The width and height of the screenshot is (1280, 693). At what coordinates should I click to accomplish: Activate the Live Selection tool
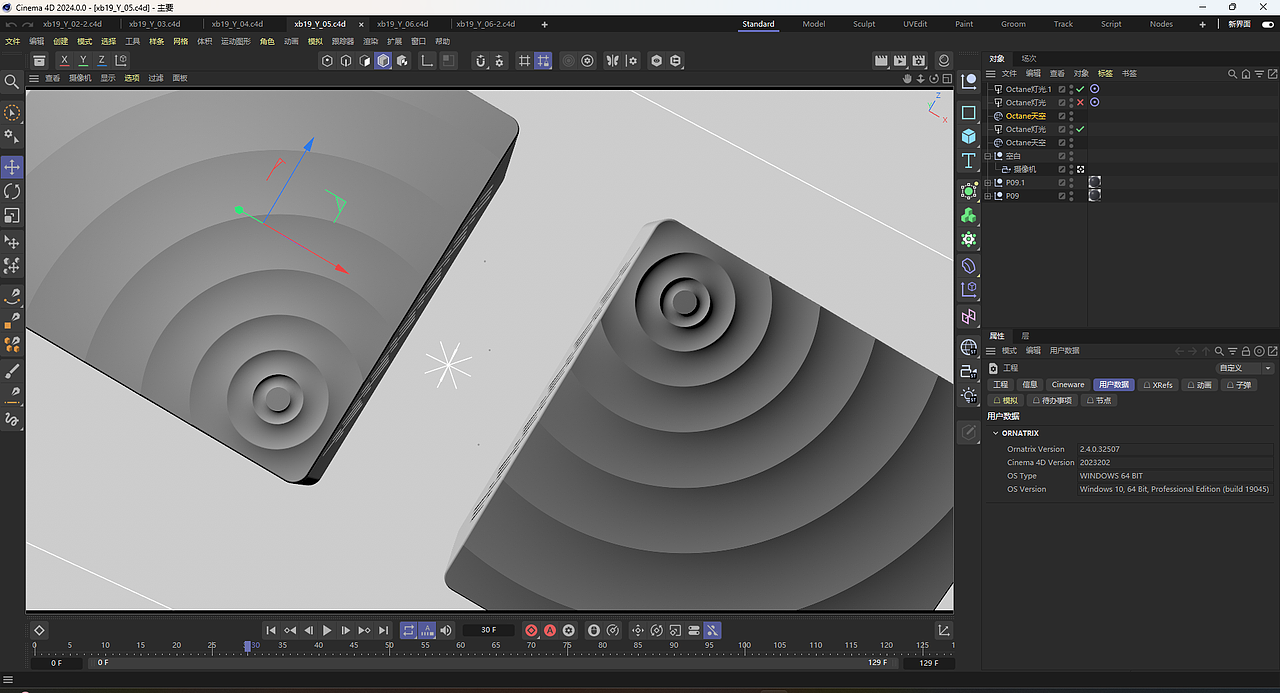click(12, 113)
